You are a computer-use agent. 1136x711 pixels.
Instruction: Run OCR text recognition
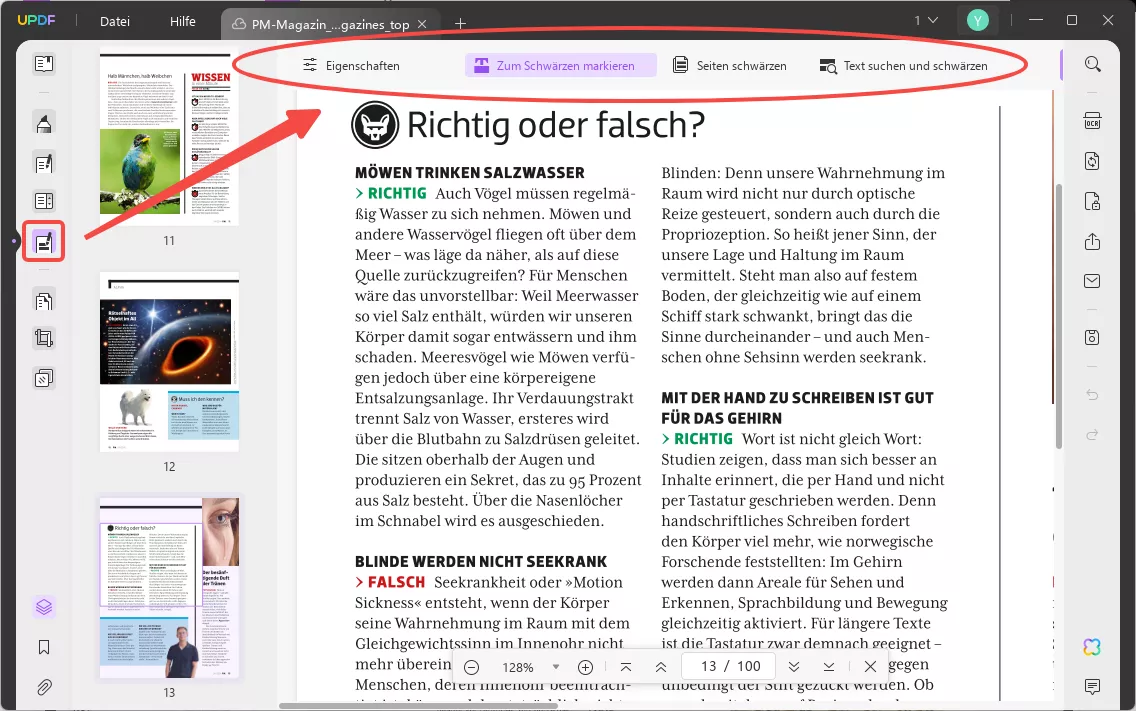(1093, 121)
